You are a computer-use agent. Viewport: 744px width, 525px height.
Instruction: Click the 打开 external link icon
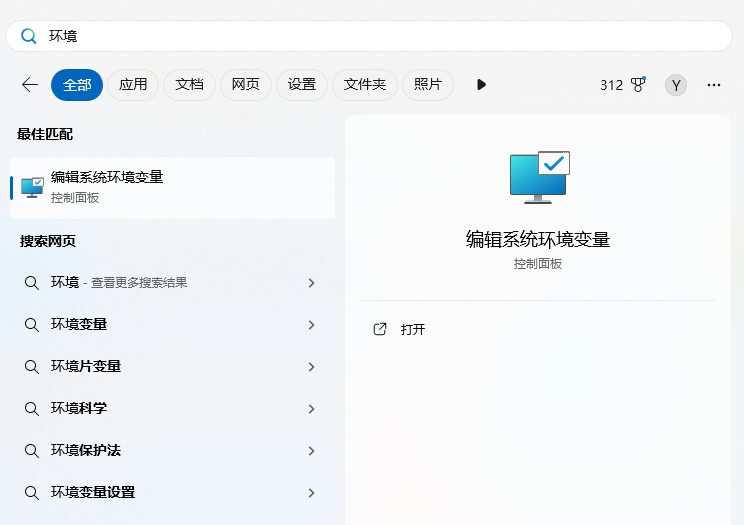[380, 329]
